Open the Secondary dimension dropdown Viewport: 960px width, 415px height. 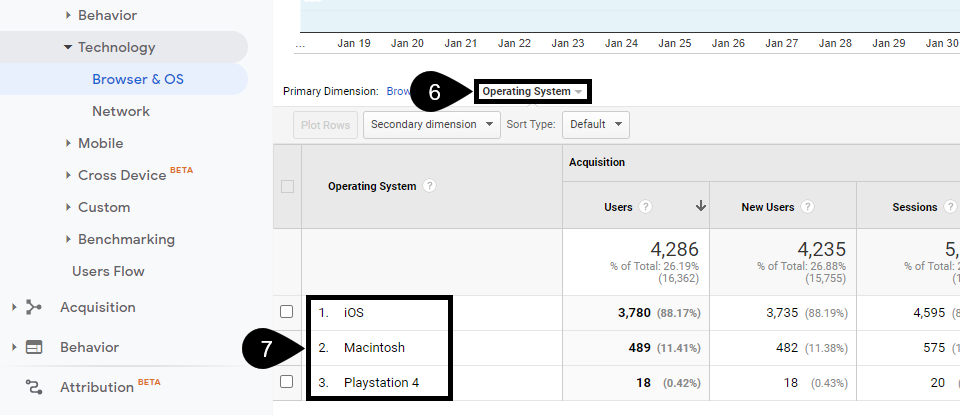432,124
